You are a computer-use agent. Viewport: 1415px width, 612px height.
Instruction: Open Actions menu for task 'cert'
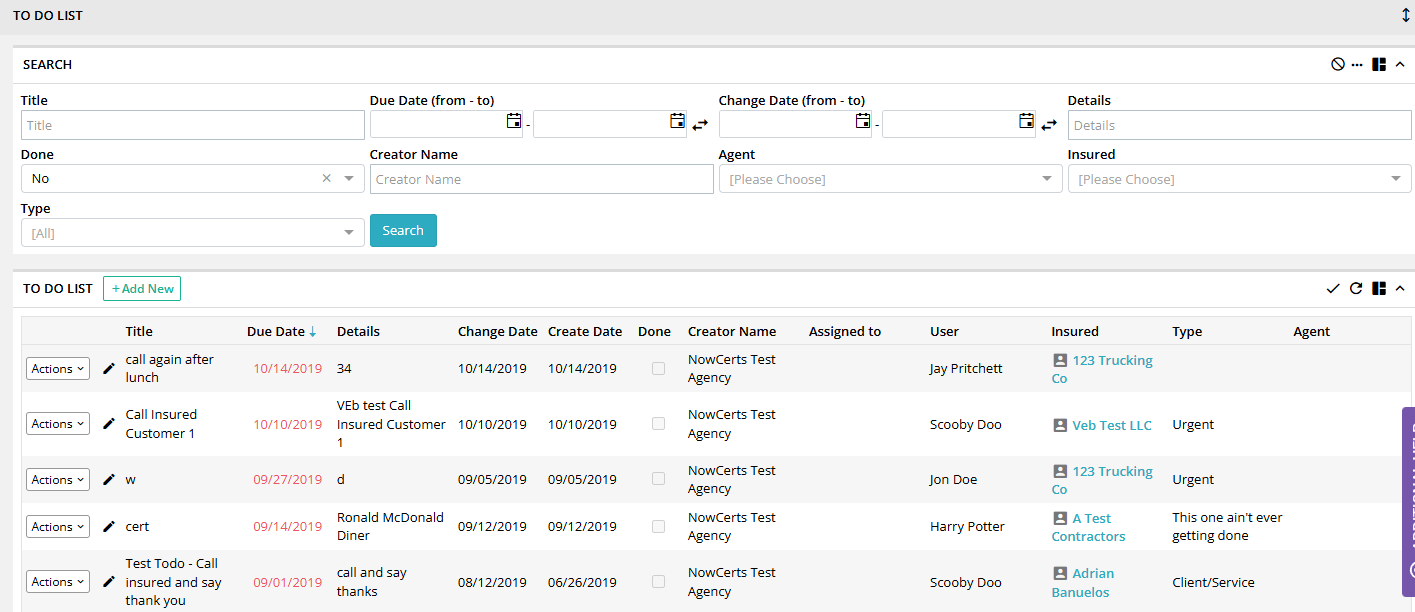58,526
